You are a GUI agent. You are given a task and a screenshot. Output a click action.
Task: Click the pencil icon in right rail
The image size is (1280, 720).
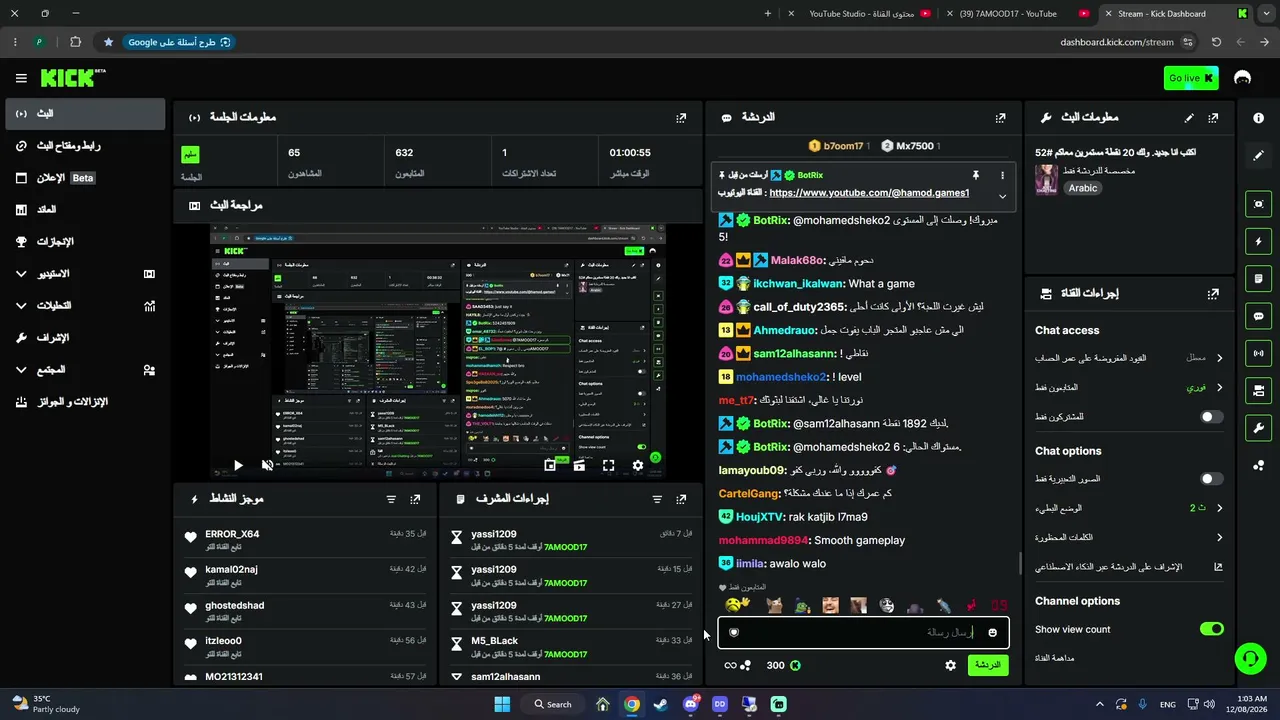(1258, 155)
